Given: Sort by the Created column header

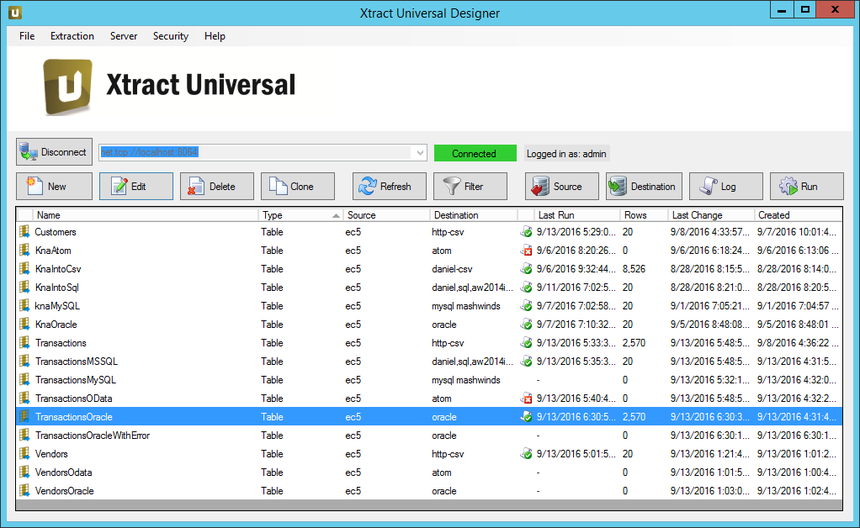Looking at the screenshot, I should pos(798,215).
